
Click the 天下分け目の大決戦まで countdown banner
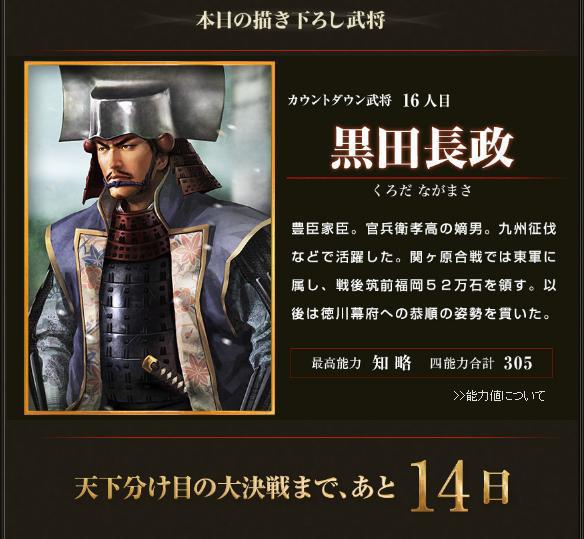[292, 486]
